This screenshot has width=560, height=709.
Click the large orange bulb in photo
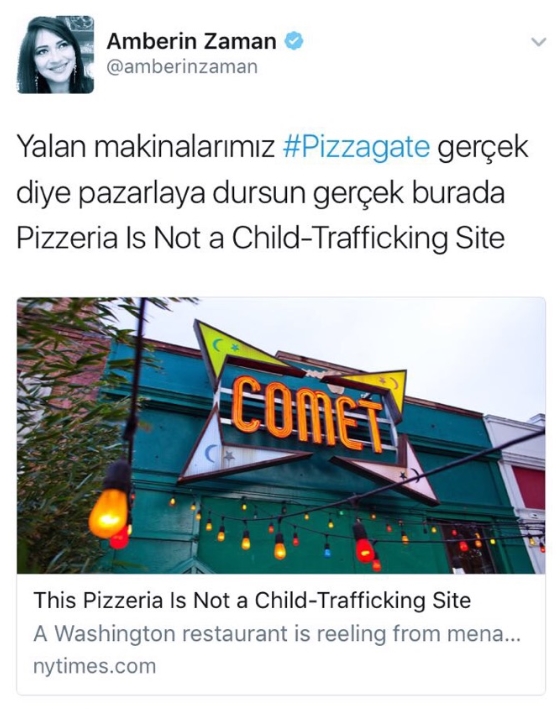coord(108,512)
